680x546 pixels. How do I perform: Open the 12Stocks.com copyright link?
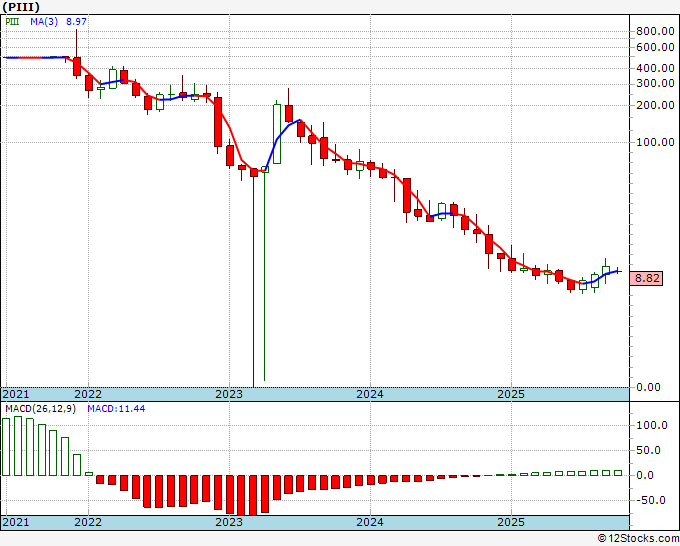pyautogui.click(x=638, y=539)
